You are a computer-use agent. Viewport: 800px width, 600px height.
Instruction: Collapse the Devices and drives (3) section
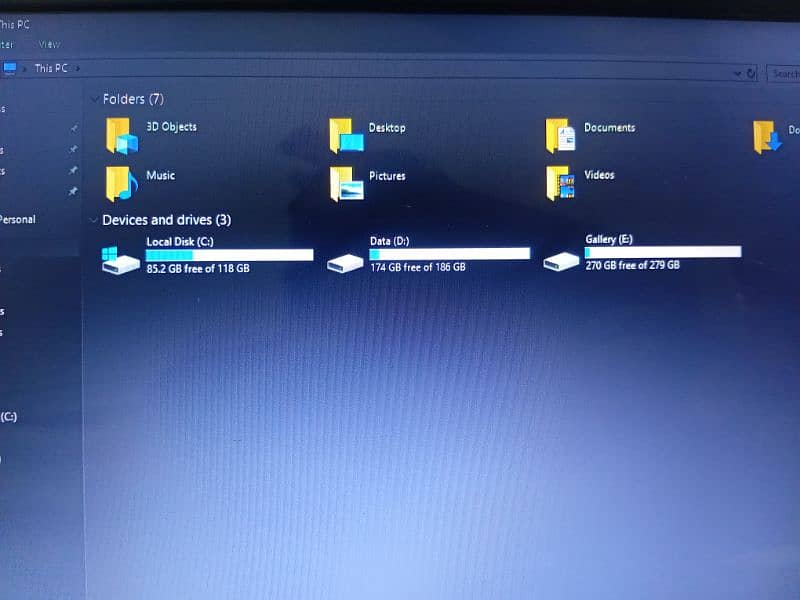coord(93,220)
